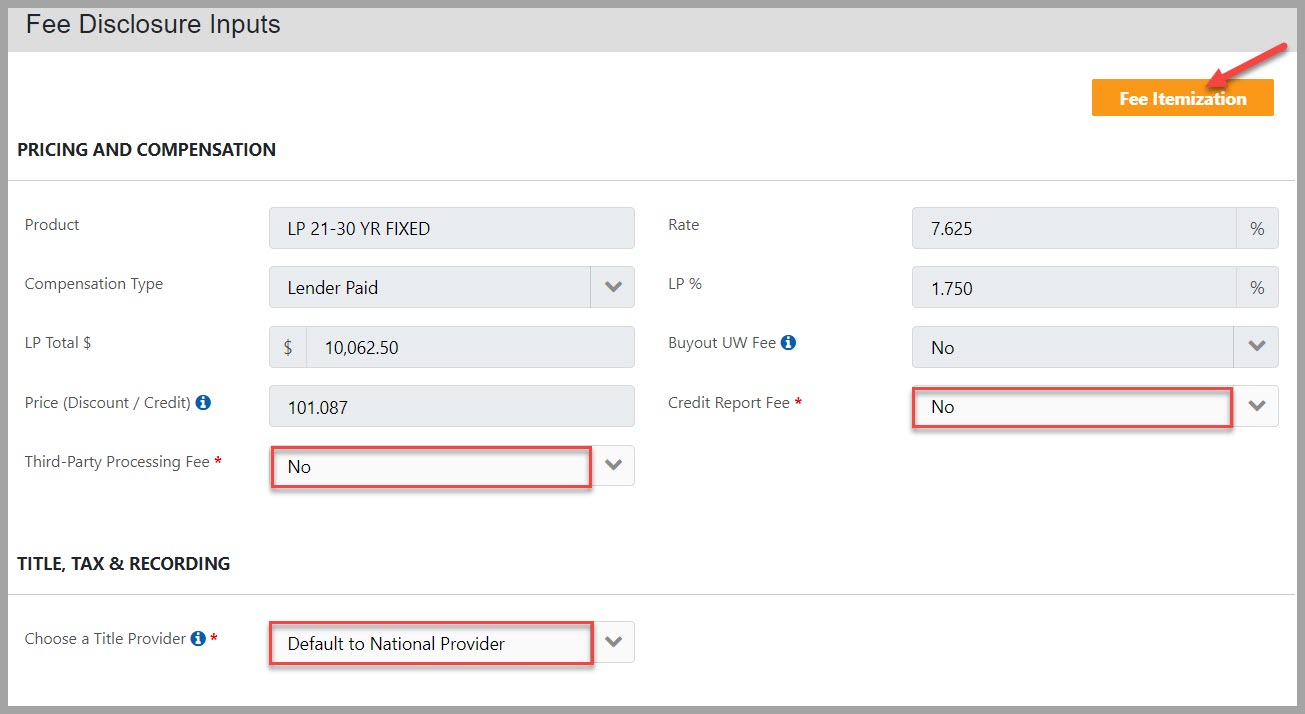Screen dimensions: 1305x714
Task: Click the TITLE, TAX & RECORDING section heading
Action: click(122, 563)
